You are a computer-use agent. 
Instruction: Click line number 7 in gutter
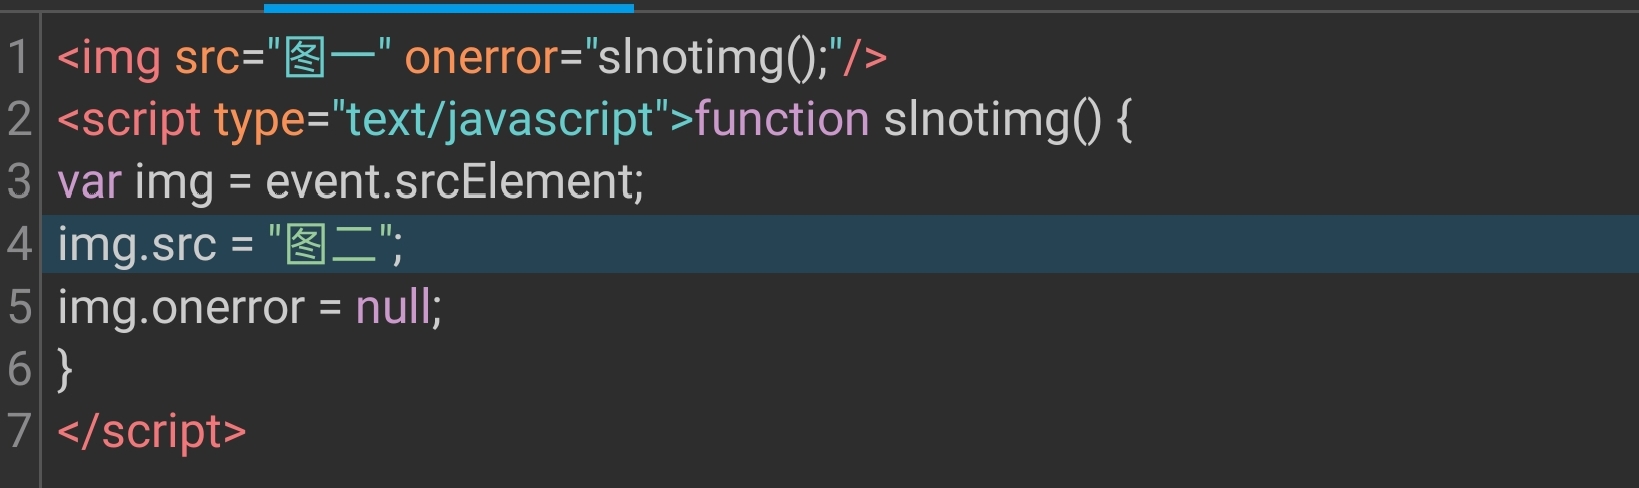19,430
